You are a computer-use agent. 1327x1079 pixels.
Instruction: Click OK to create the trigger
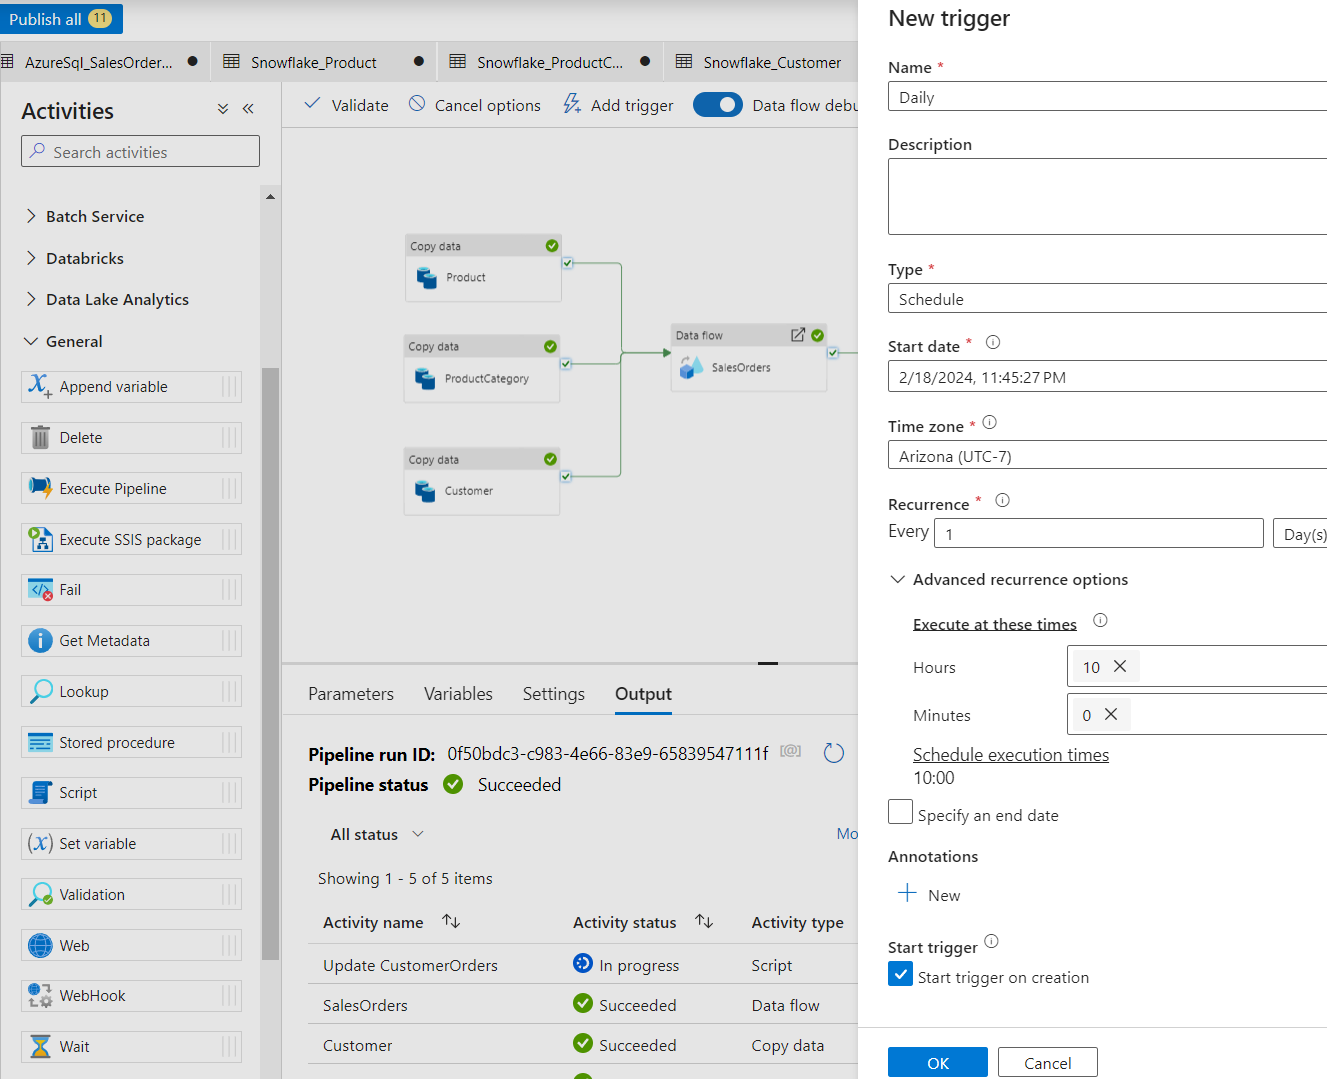point(937,1062)
